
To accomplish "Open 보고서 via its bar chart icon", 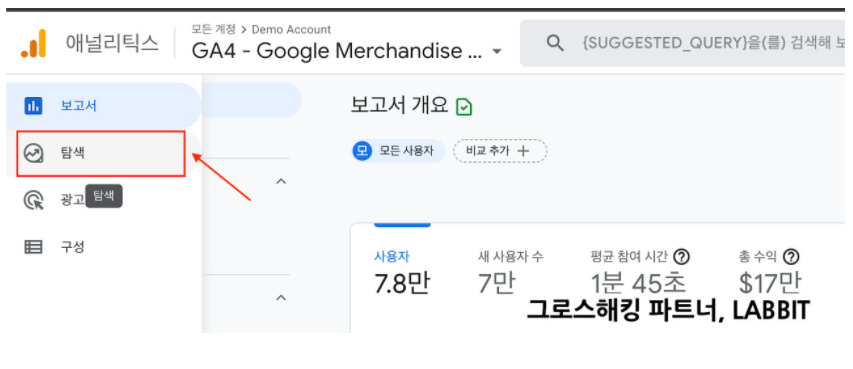I will point(33,106).
